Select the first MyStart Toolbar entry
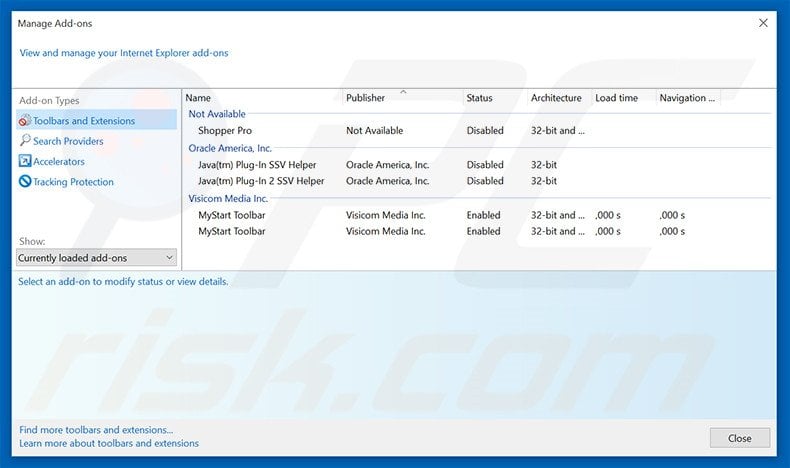Image resolution: width=790 pixels, height=468 pixels. tap(232, 215)
